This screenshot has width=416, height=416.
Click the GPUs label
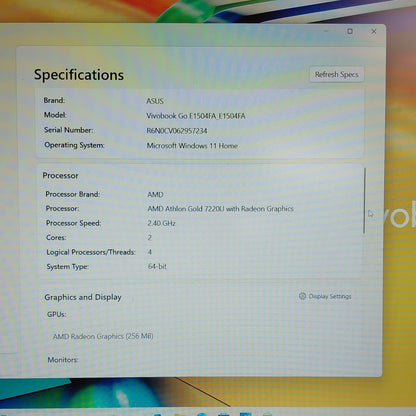(57, 314)
